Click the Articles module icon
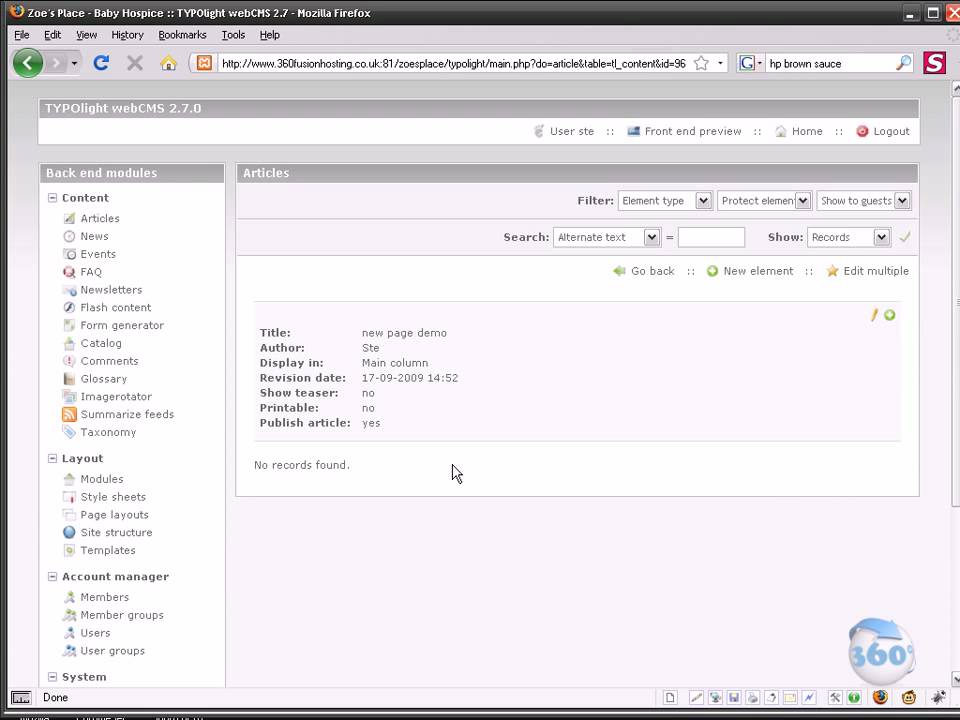 69,219
